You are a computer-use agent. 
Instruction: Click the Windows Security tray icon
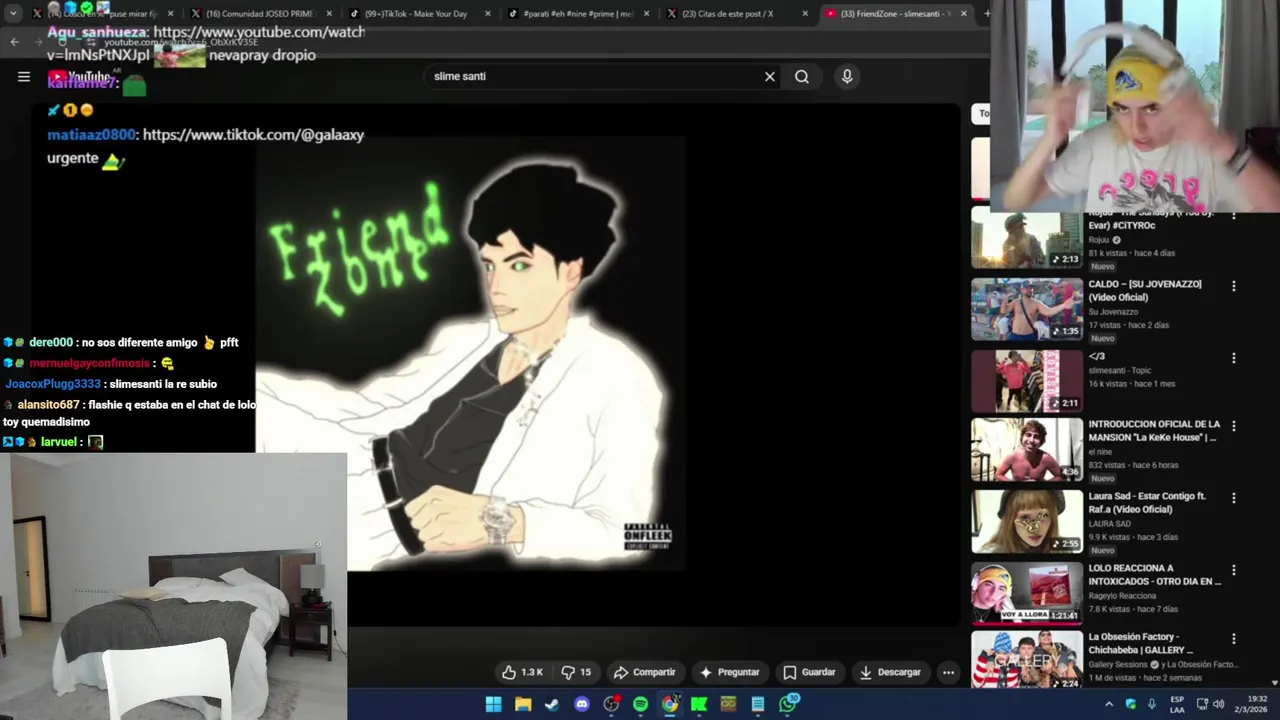tap(1131, 704)
